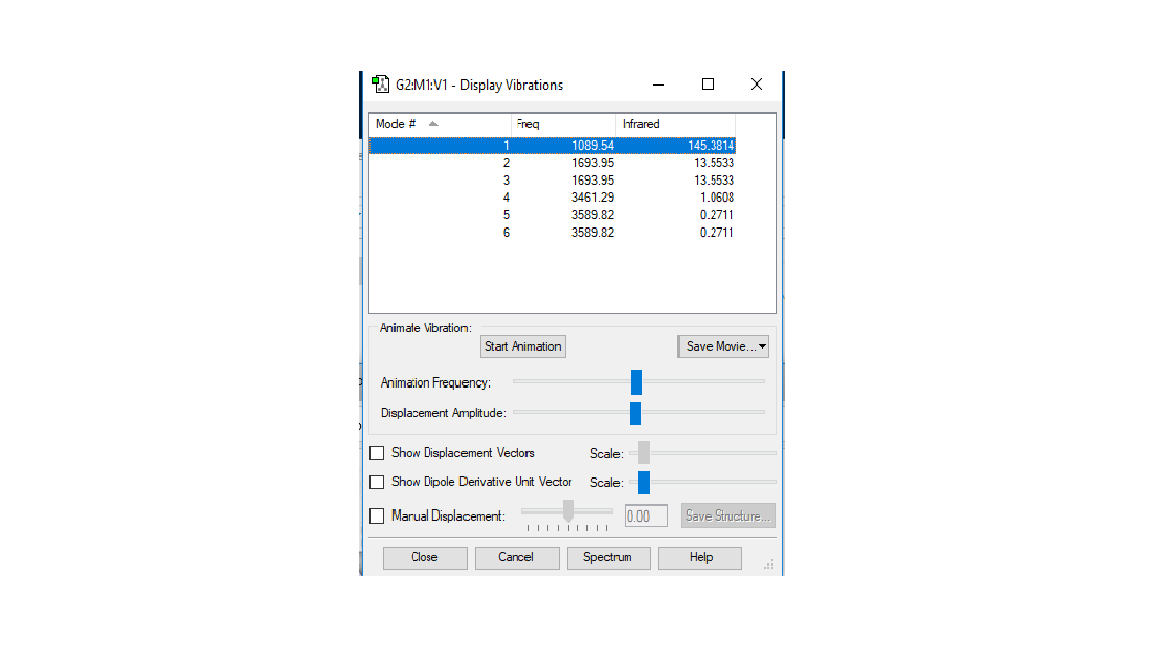This screenshot has width=1152, height=648.
Task: Click the Displacement Vectors Scale slider
Action: [x=644, y=453]
